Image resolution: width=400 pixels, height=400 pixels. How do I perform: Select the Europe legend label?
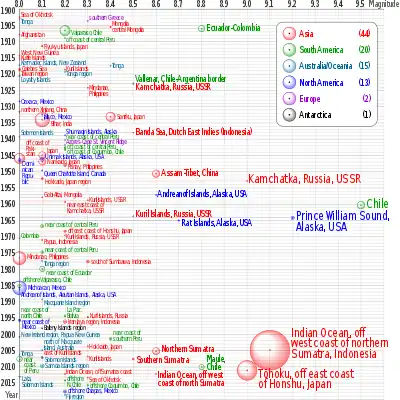(x=310, y=99)
